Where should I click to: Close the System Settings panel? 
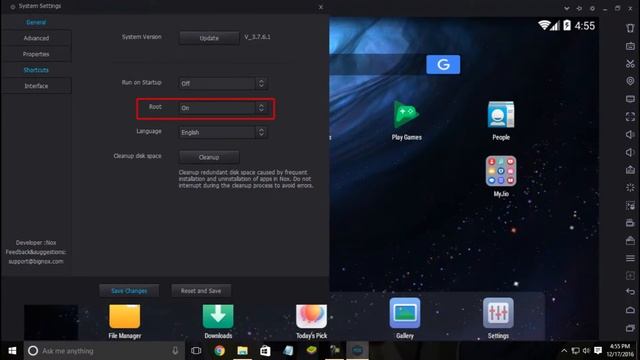click(x=321, y=7)
